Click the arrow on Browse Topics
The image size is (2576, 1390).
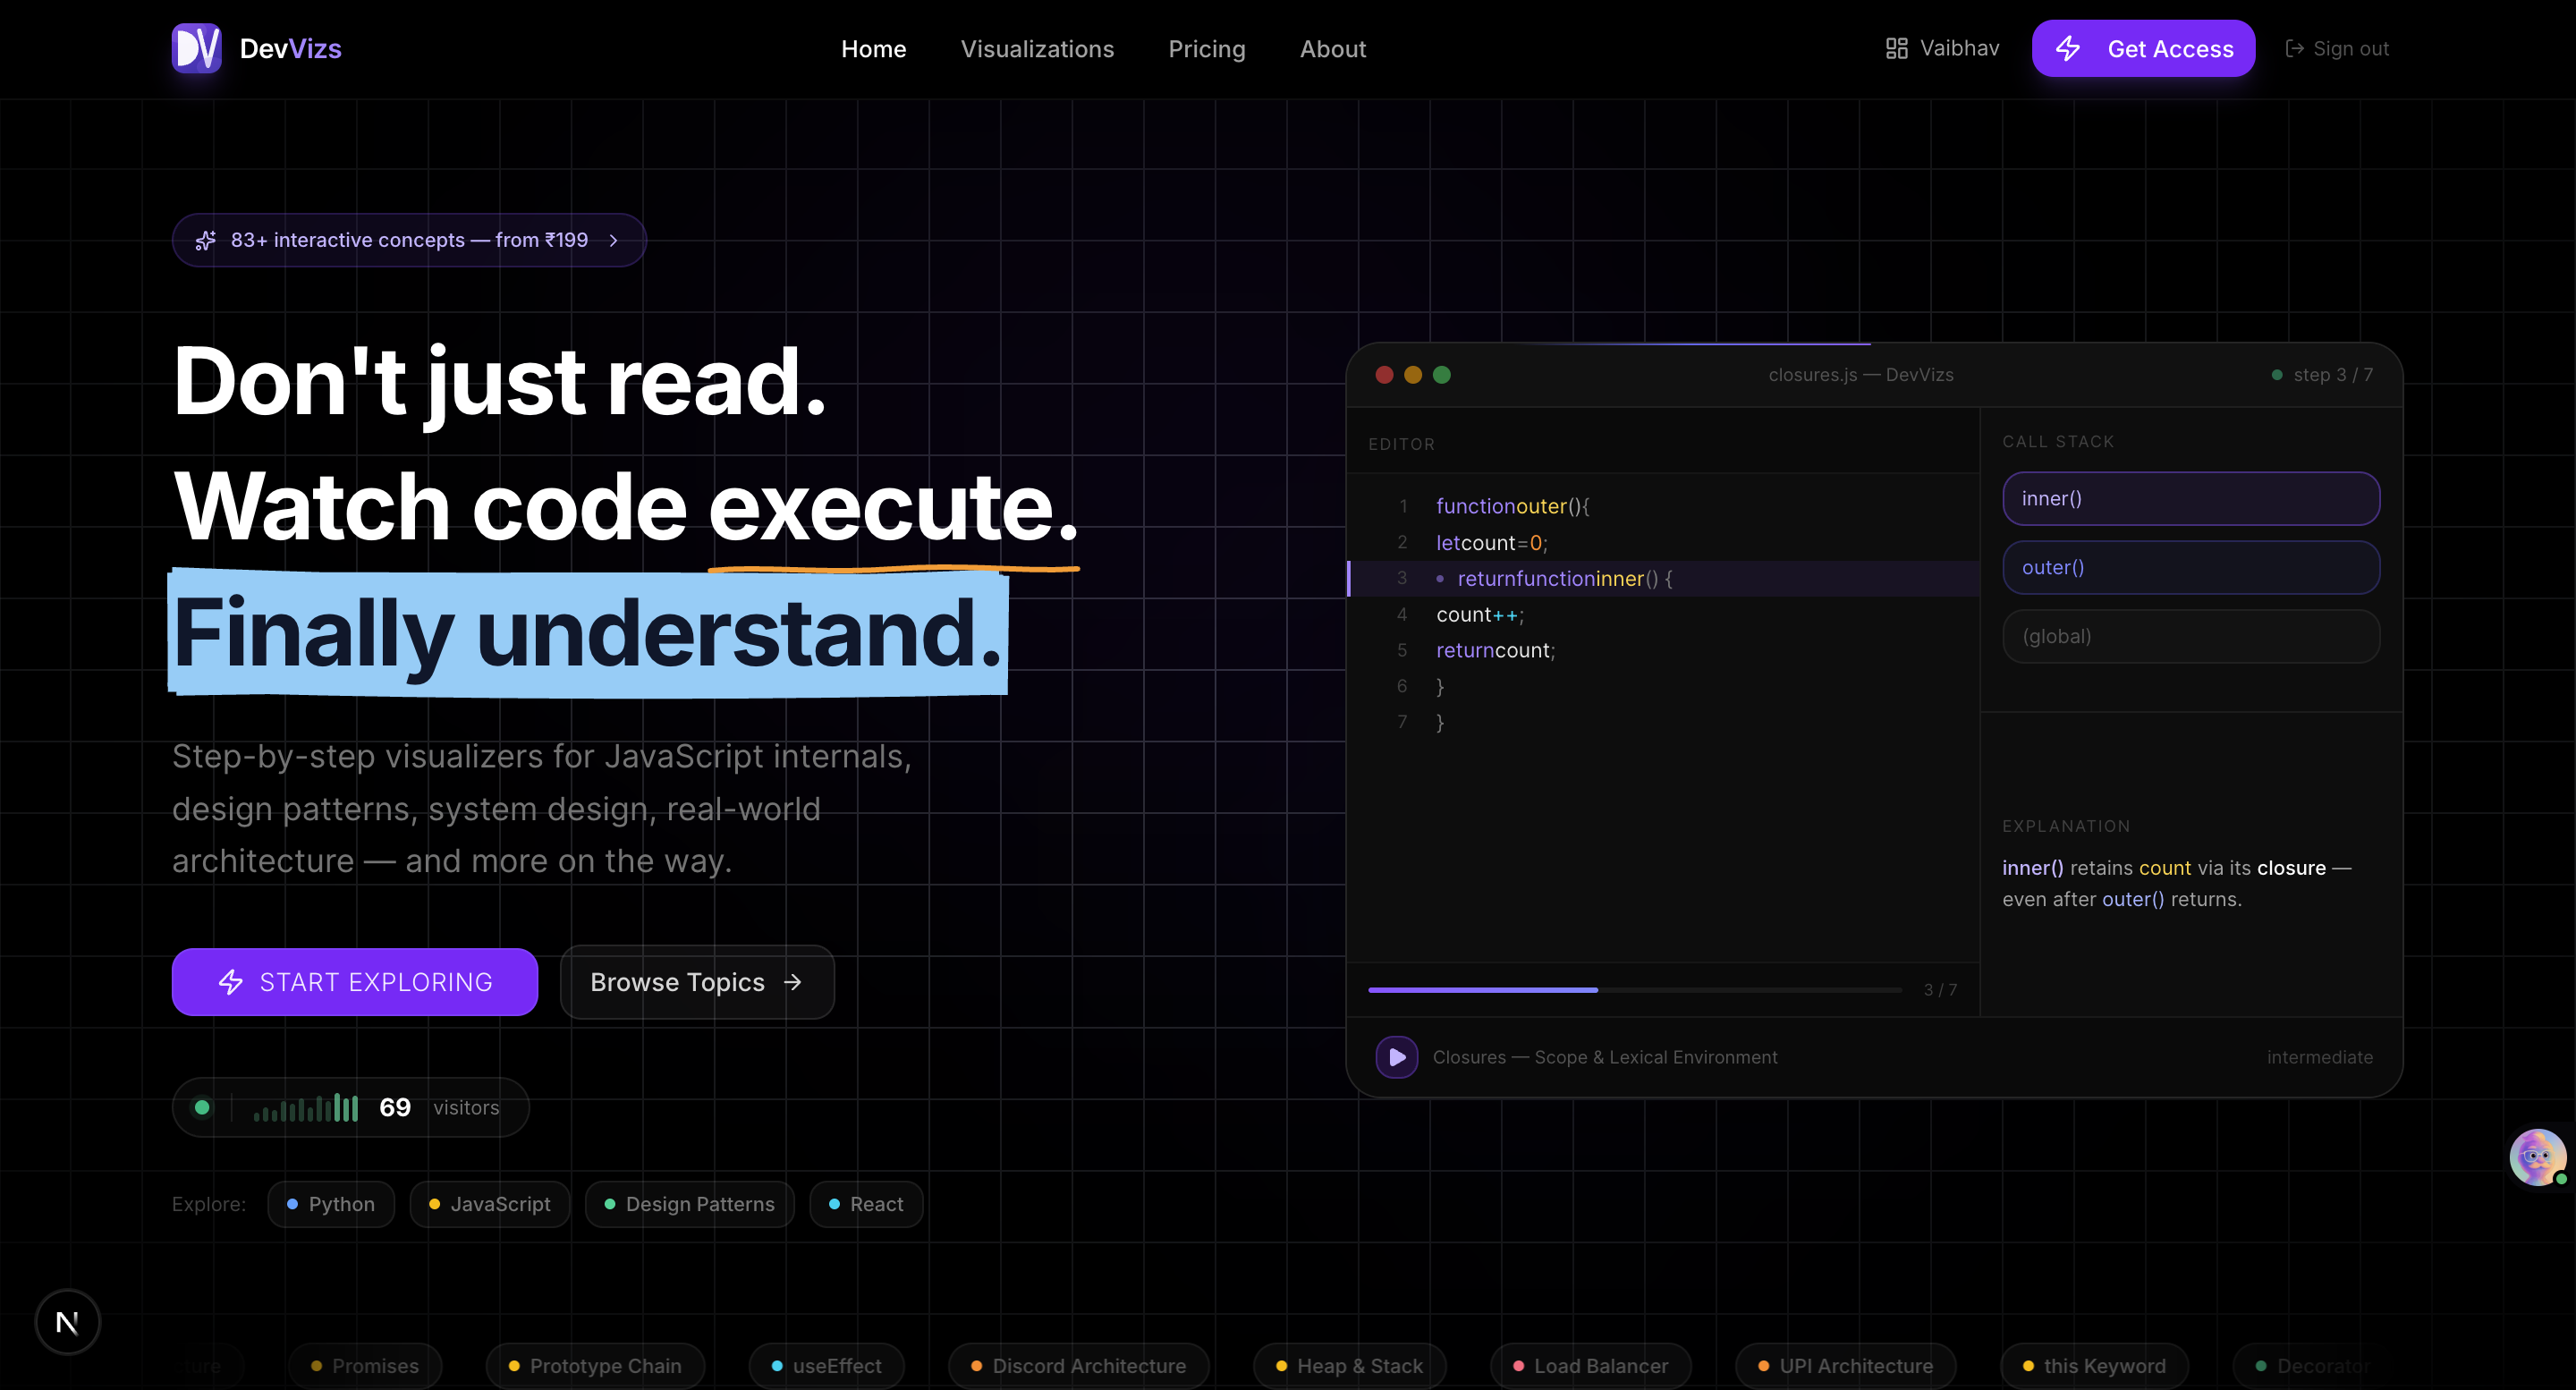[793, 982]
